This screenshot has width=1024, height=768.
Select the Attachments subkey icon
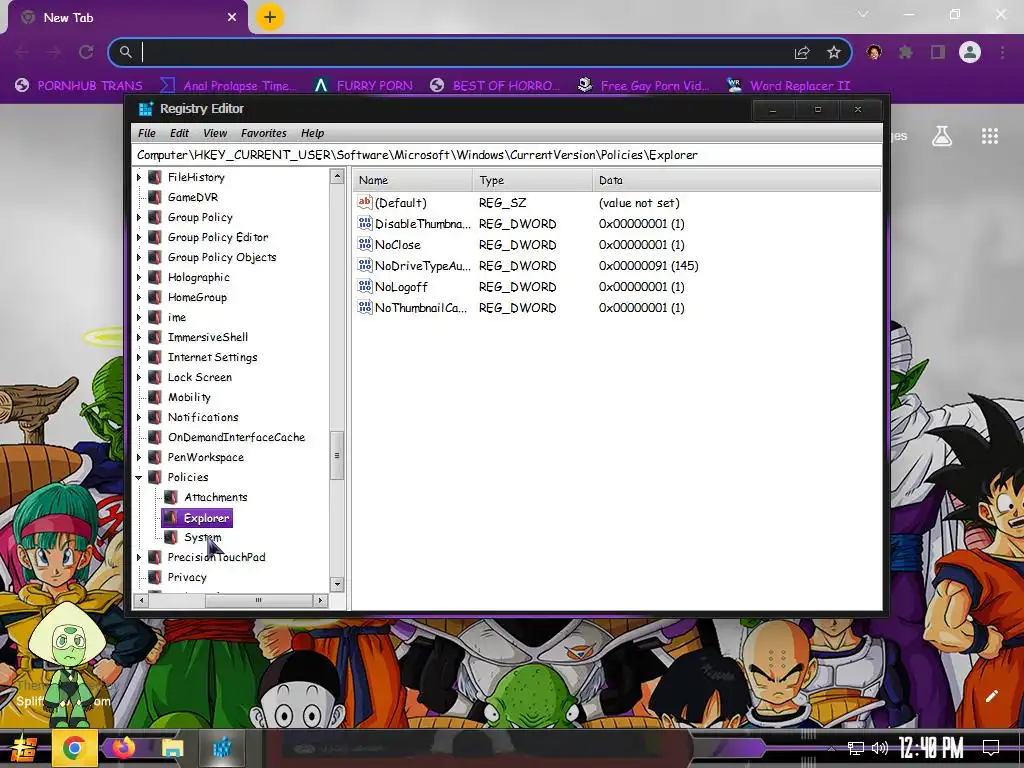tap(171, 497)
